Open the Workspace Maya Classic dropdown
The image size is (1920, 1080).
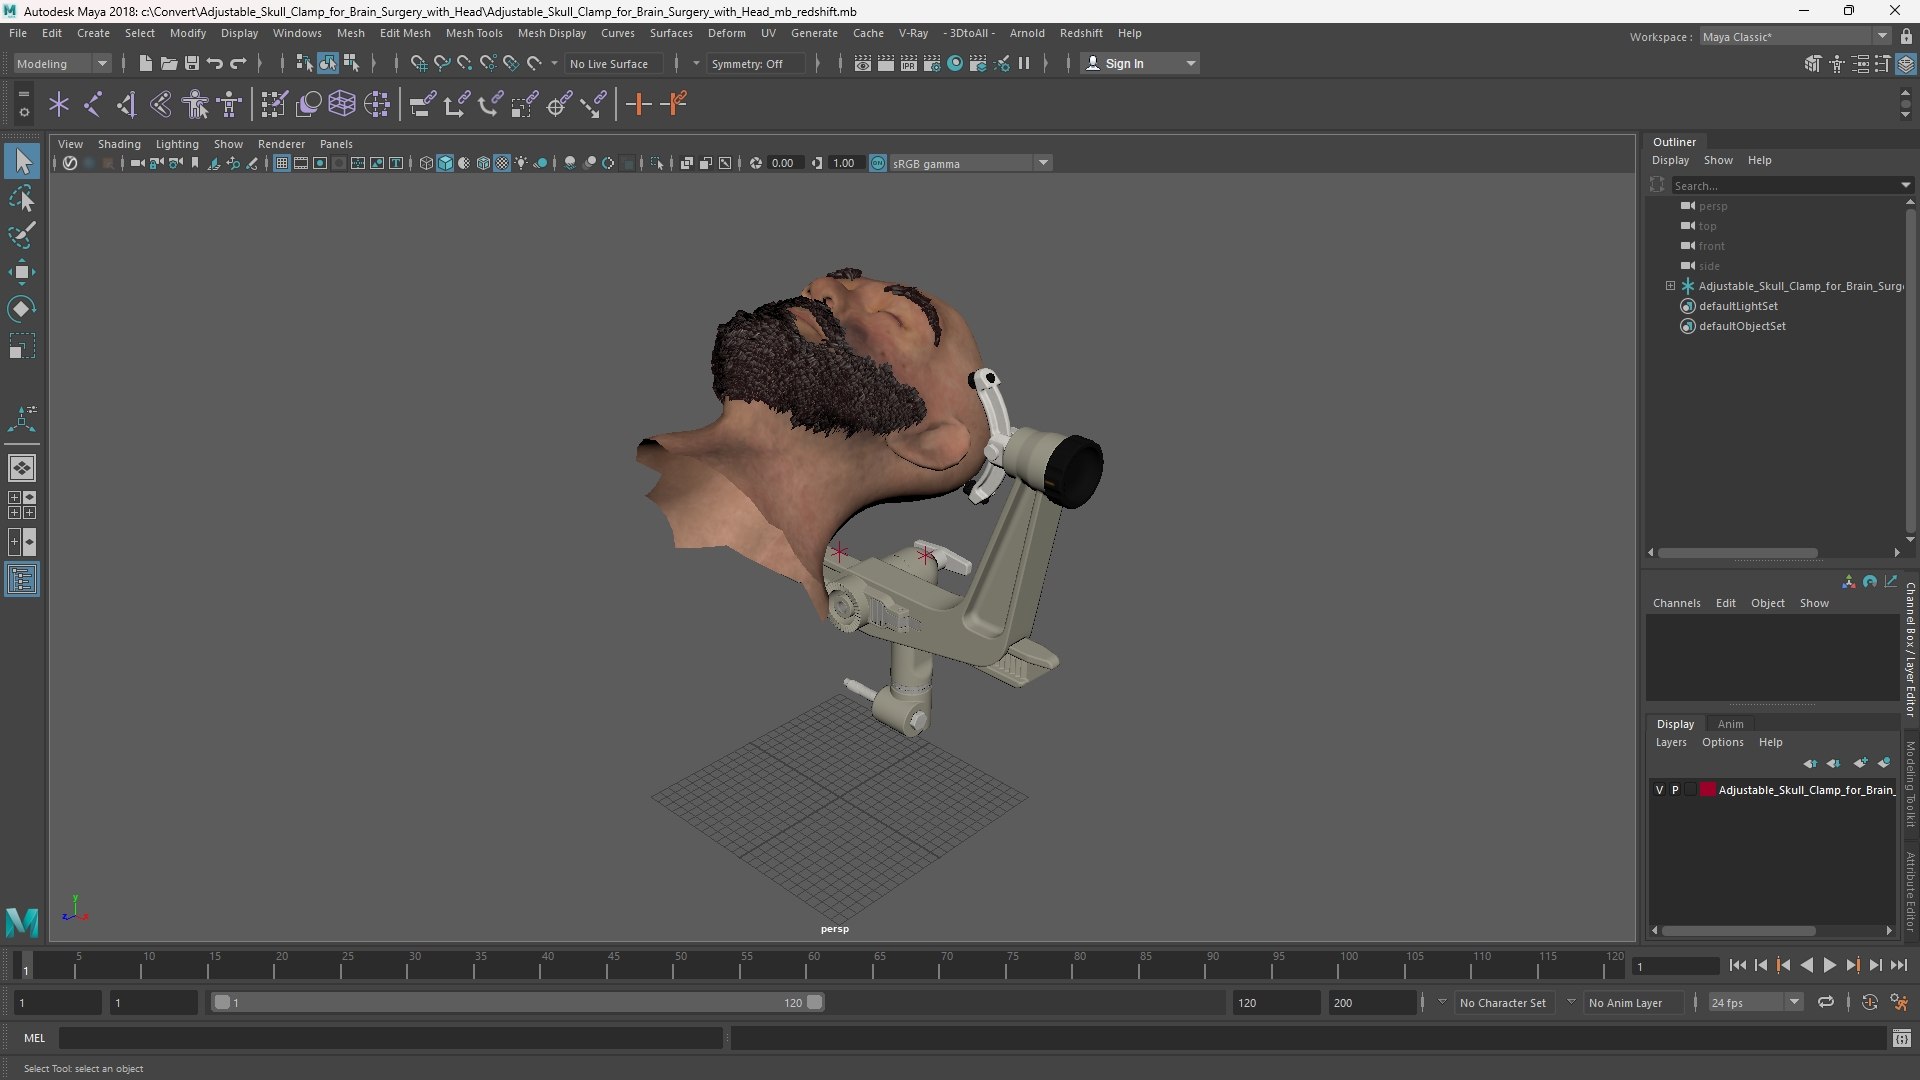point(1794,37)
